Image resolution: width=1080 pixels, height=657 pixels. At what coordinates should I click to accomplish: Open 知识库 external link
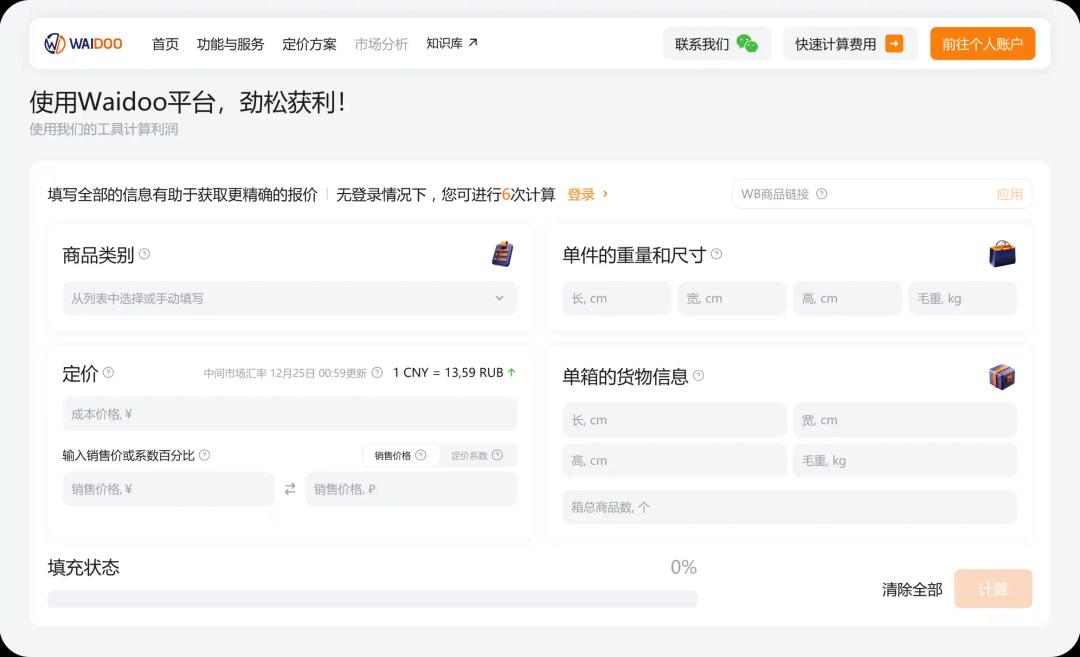[452, 43]
